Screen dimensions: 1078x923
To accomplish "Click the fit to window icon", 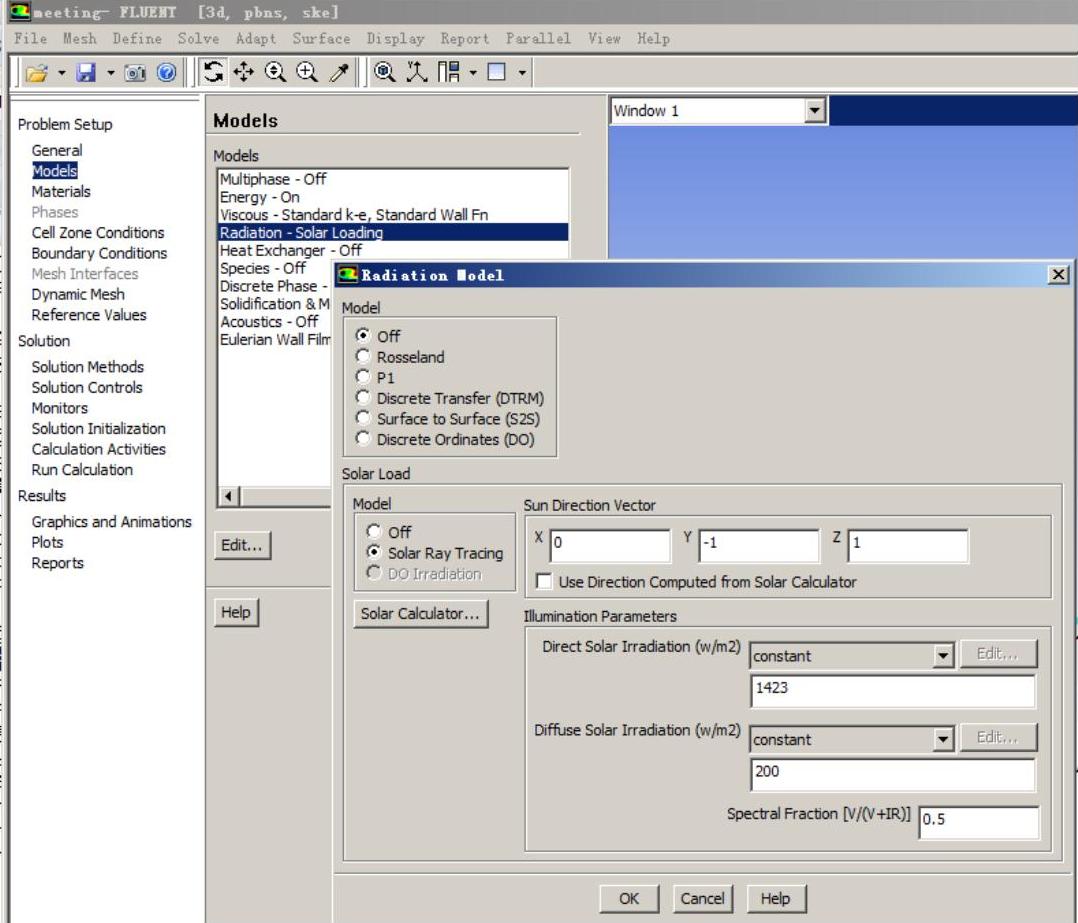I will click(x=384, y=73).
